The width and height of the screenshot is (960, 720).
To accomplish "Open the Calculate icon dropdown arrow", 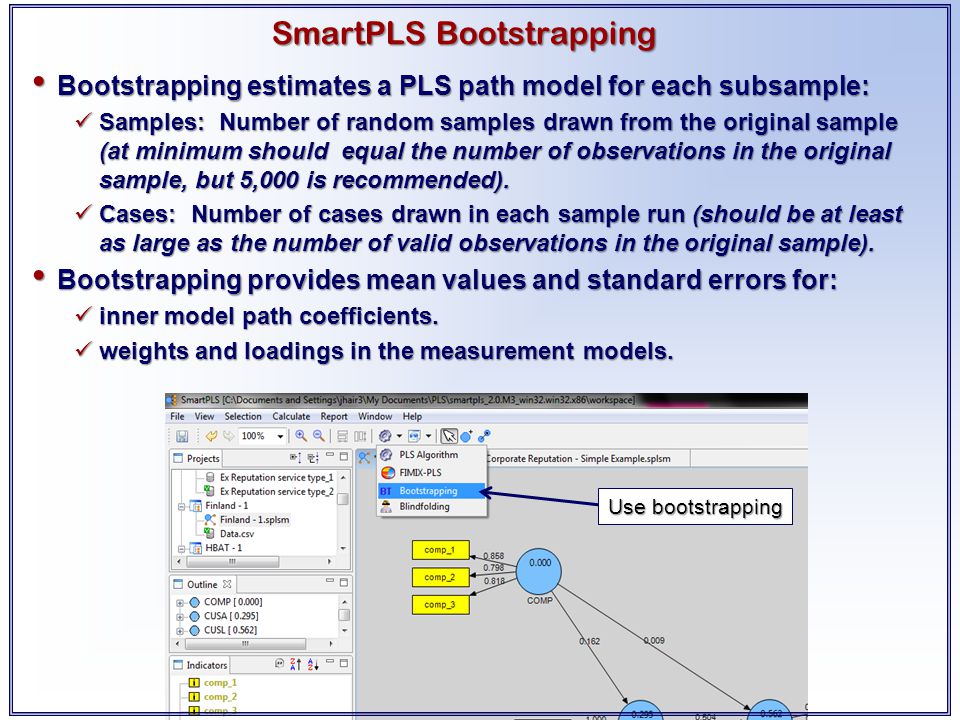I will pyautogui.click(x=399, y=436).
